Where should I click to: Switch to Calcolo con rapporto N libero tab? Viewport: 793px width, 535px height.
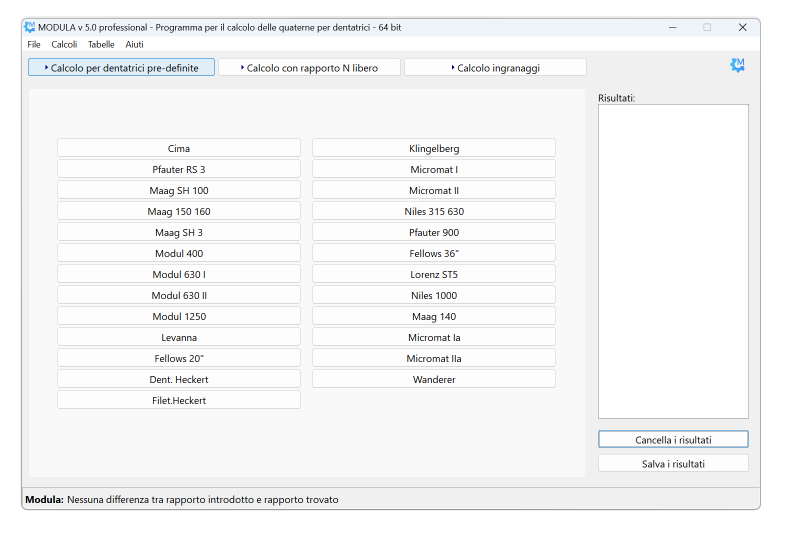point(310,67)
